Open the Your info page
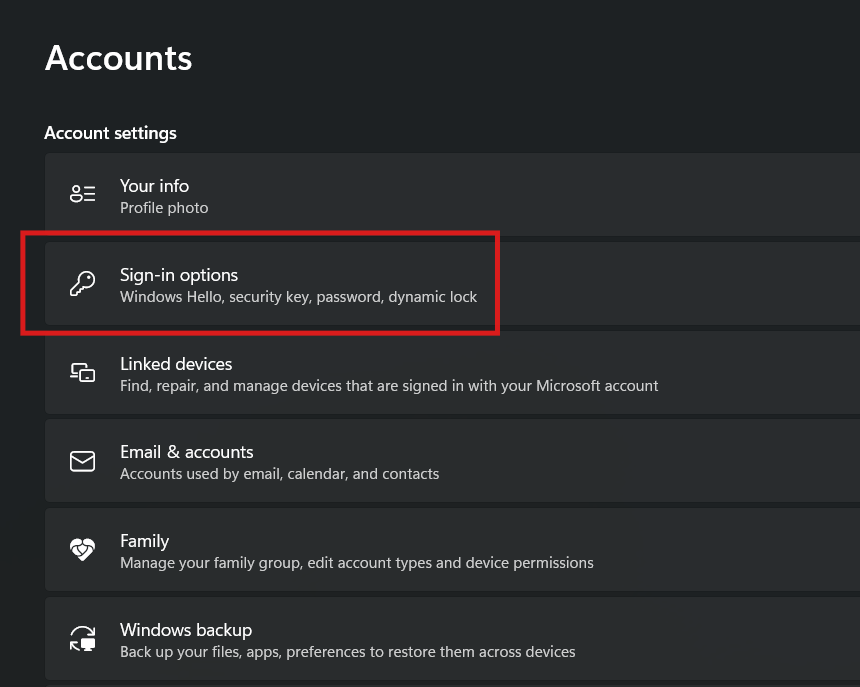This screenshot has width=860, height=687. pyautogui.click(x=300, y=195)
